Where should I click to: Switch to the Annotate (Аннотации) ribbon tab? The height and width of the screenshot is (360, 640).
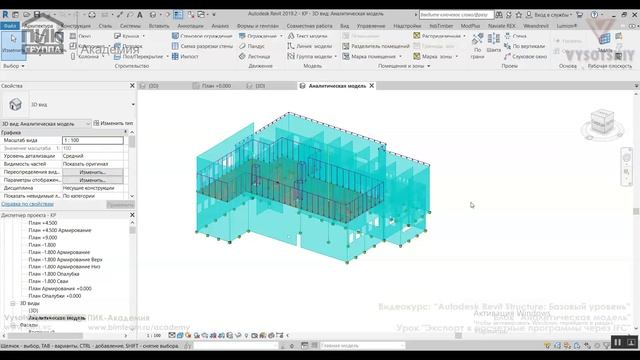tap(190, 26)
